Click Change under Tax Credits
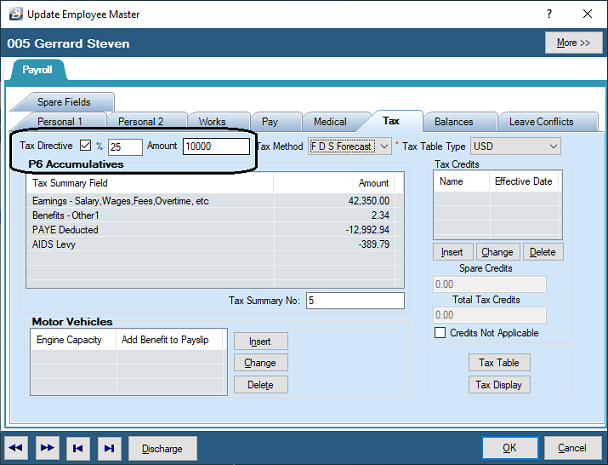The image size is (608, 465). (497, 252)
